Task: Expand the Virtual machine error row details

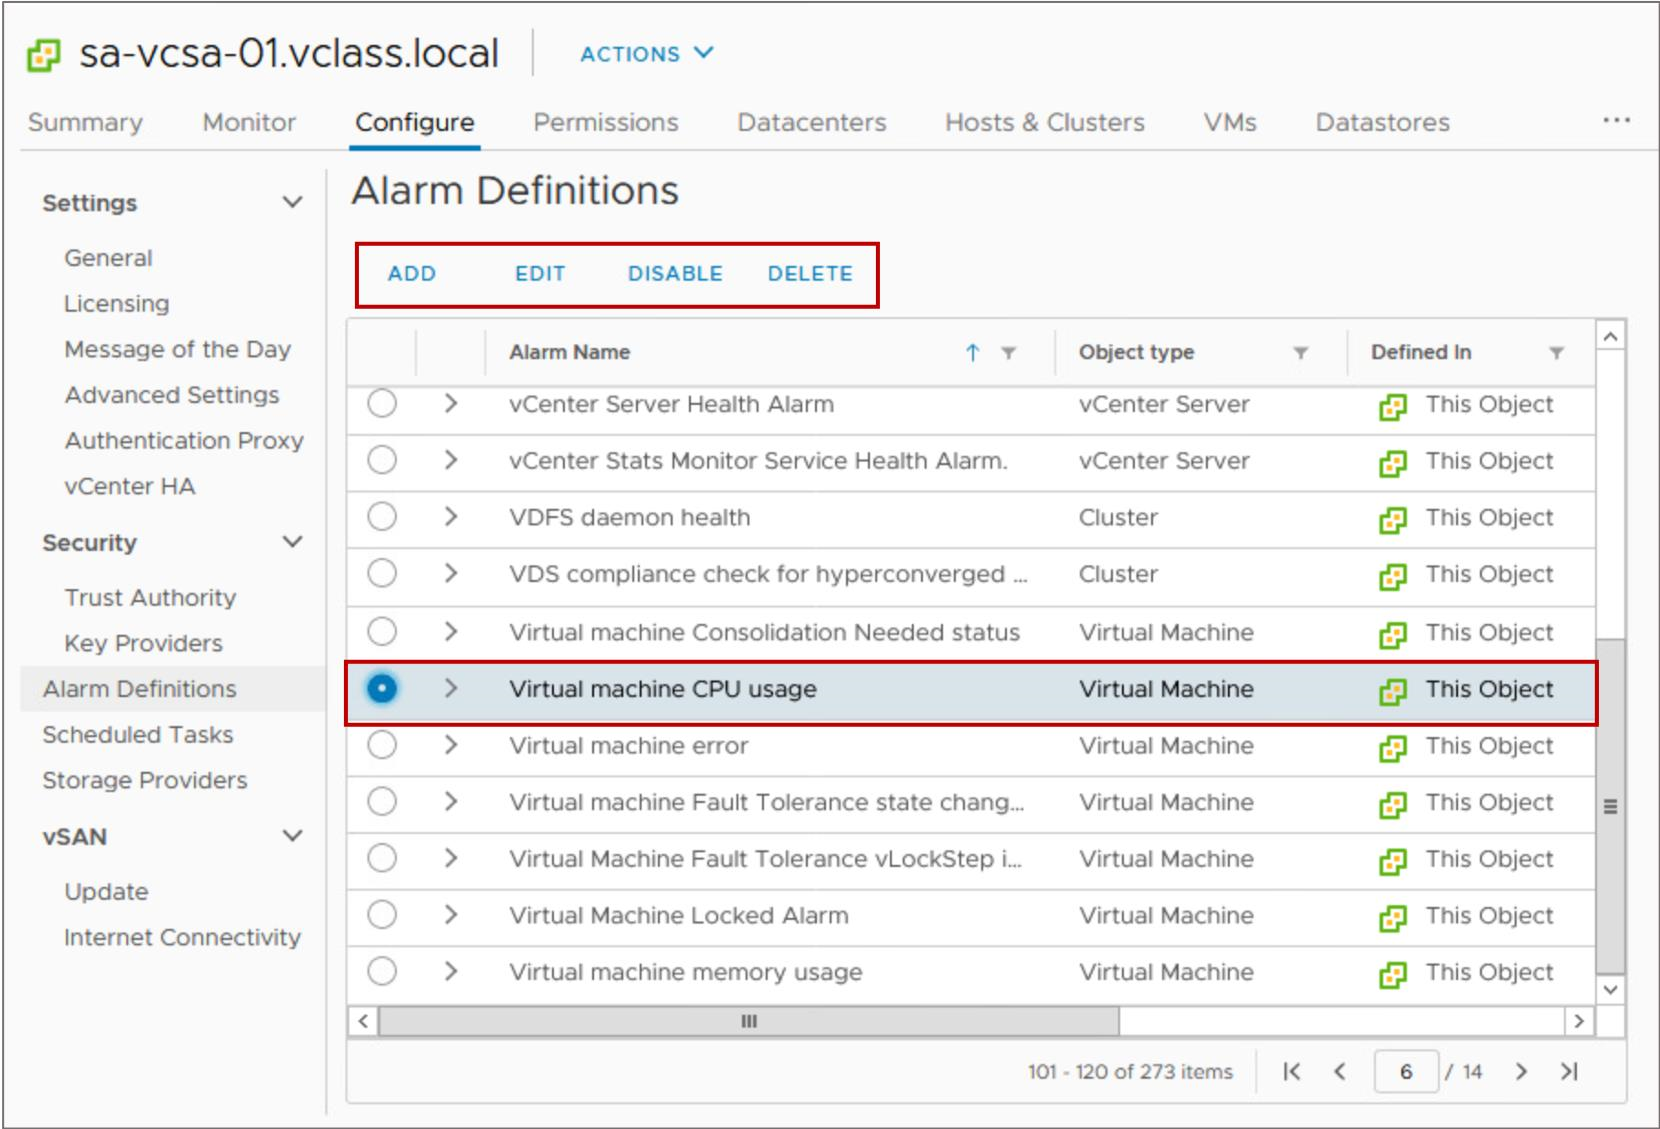Action: pos(451,746)
